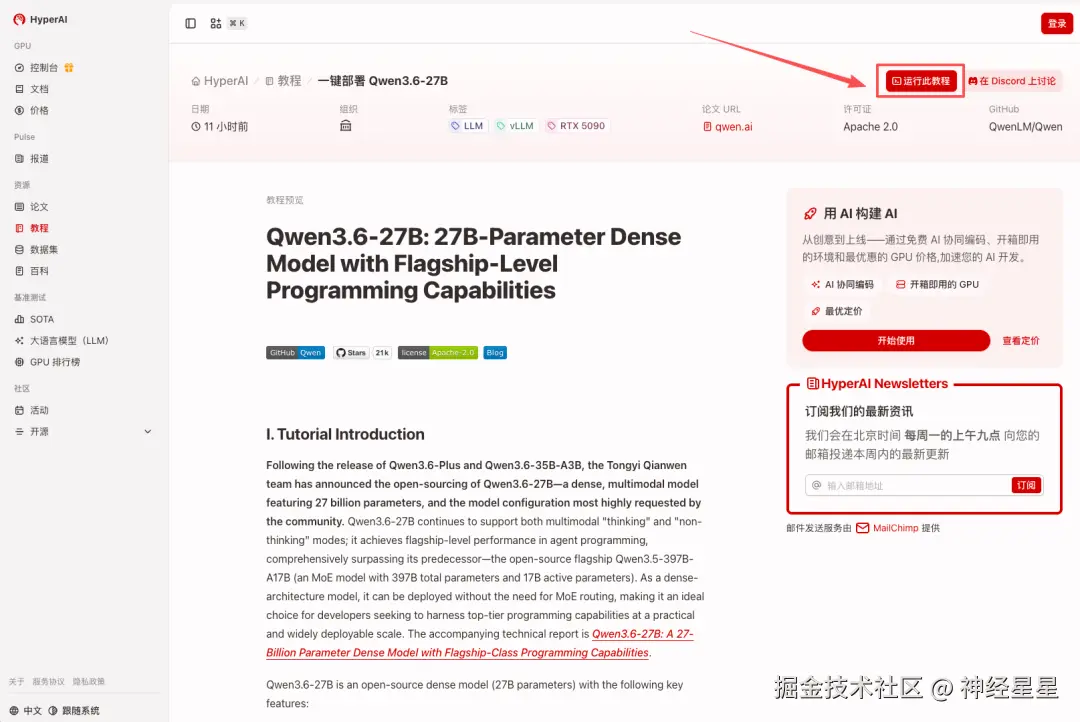1080x722 pixels.
Task: Click the Blog badge
Action: 495,353
